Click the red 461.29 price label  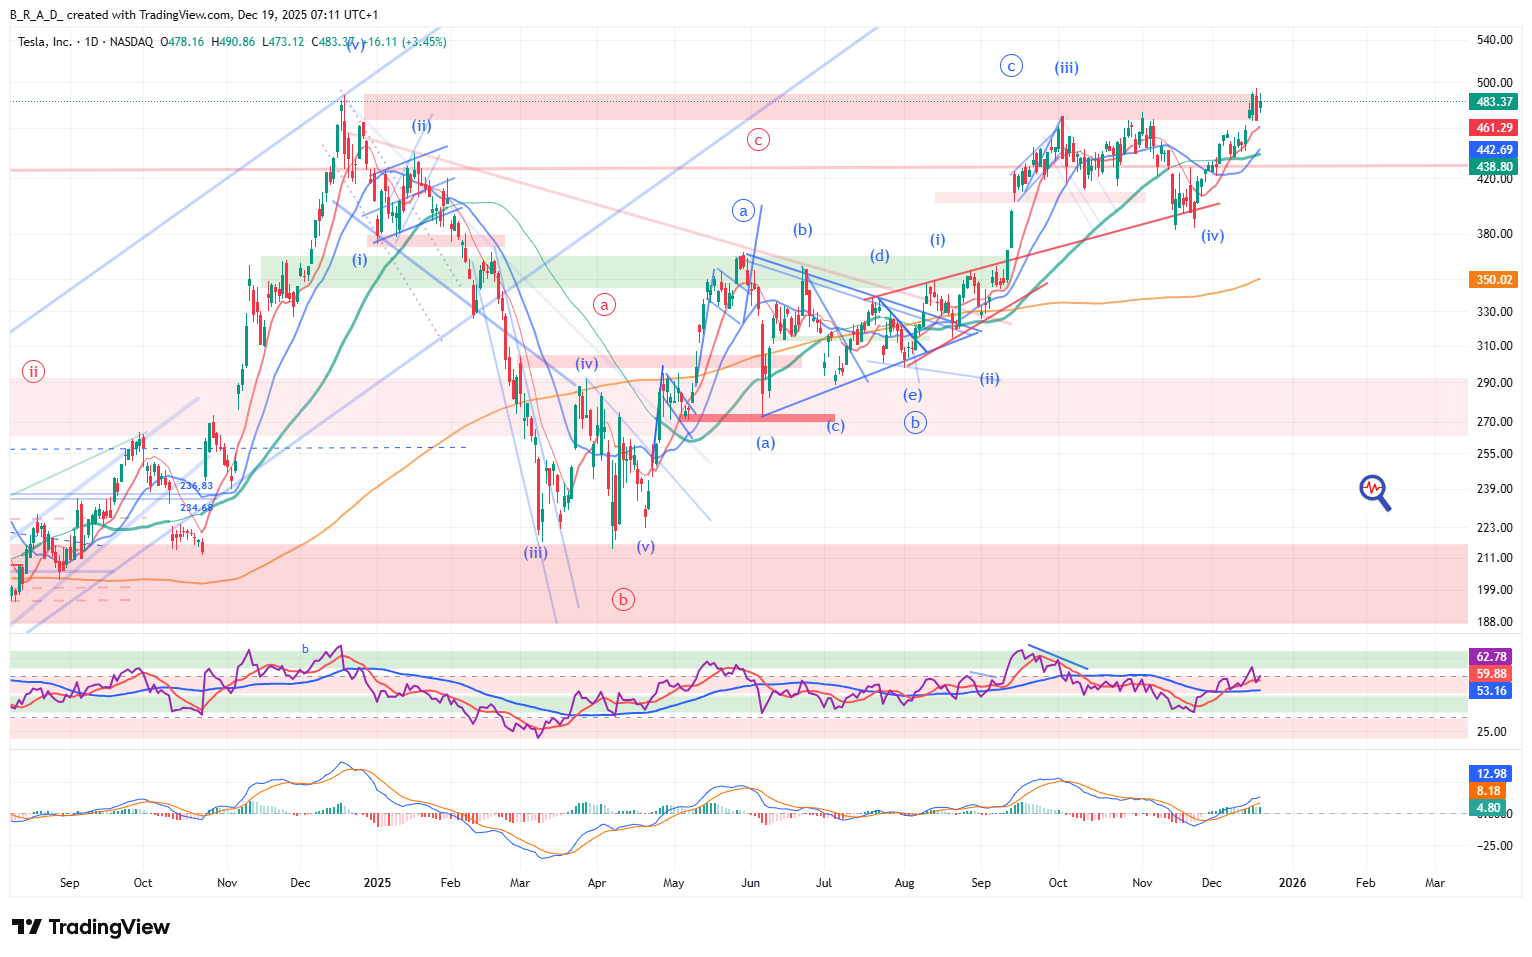(x=1493, y=128)
